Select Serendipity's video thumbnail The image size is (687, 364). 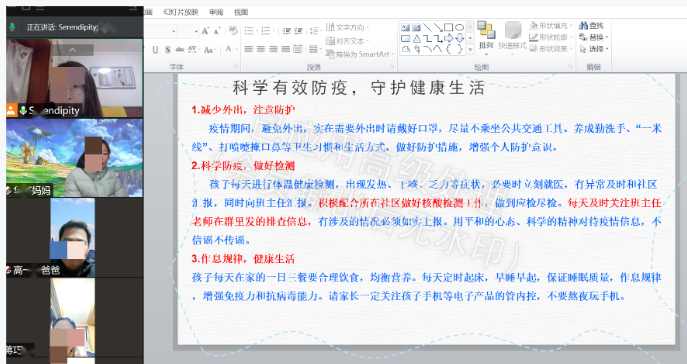coord(74,78)
